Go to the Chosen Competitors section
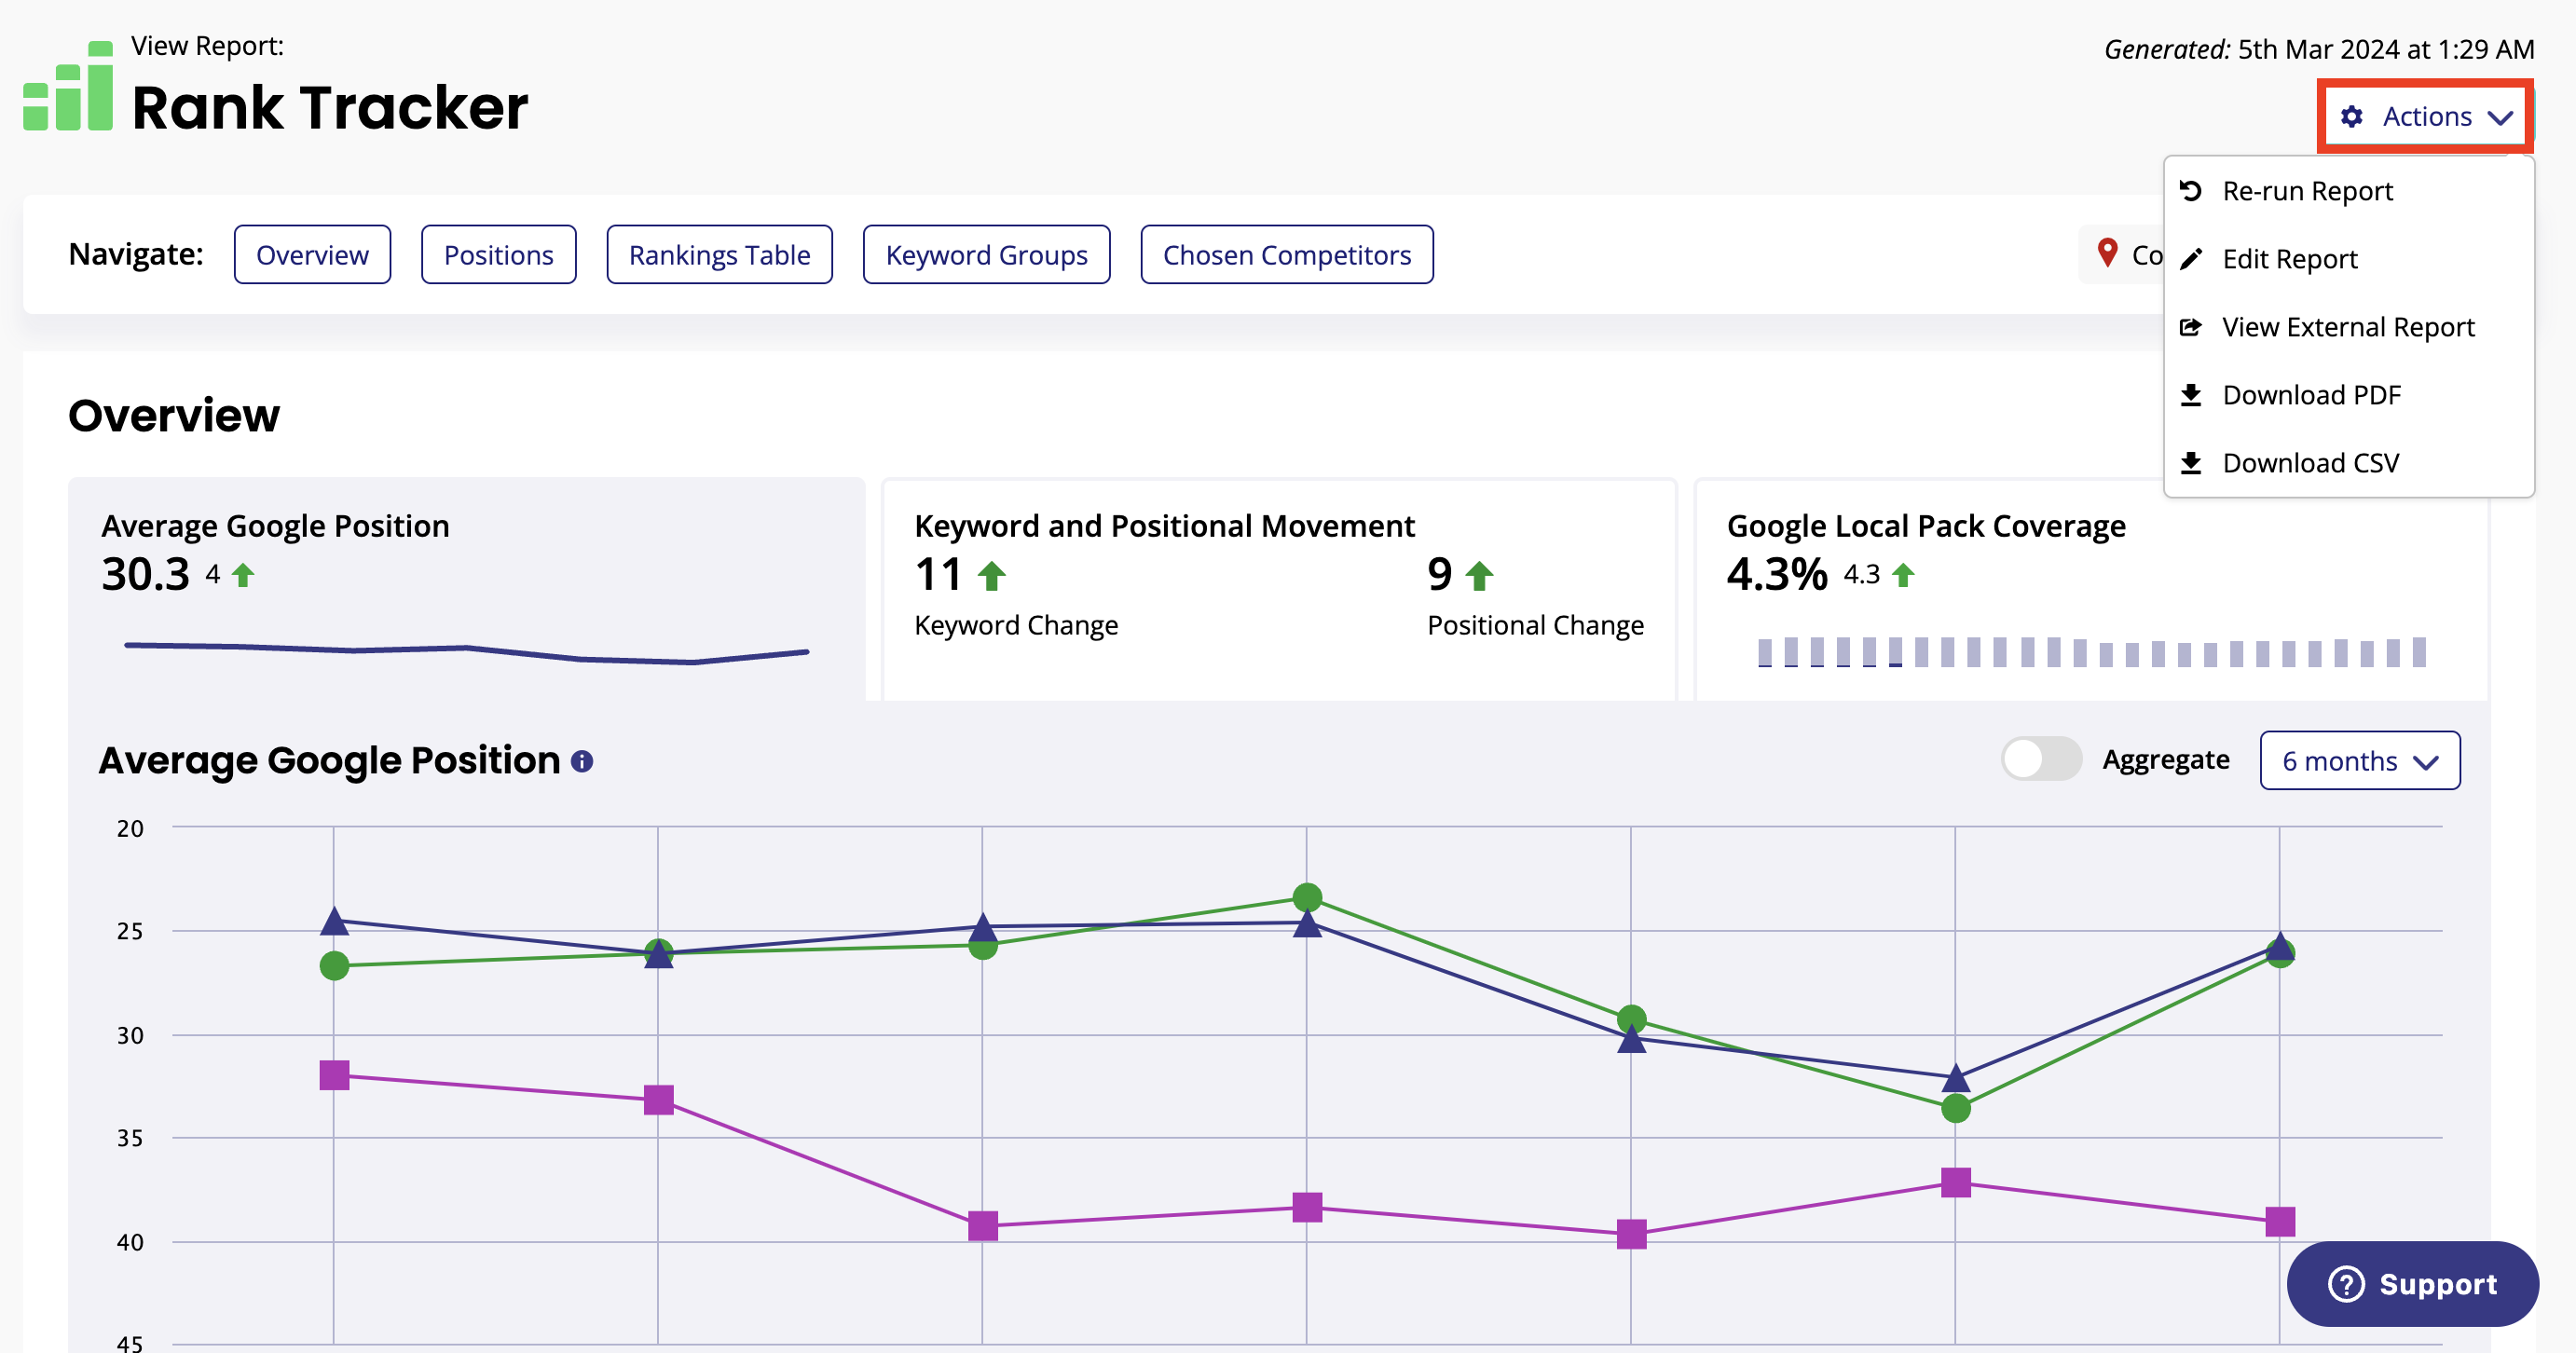Image resolution: width=2576 pixels, height=1353 pixels. click(x=1286, y=255)
